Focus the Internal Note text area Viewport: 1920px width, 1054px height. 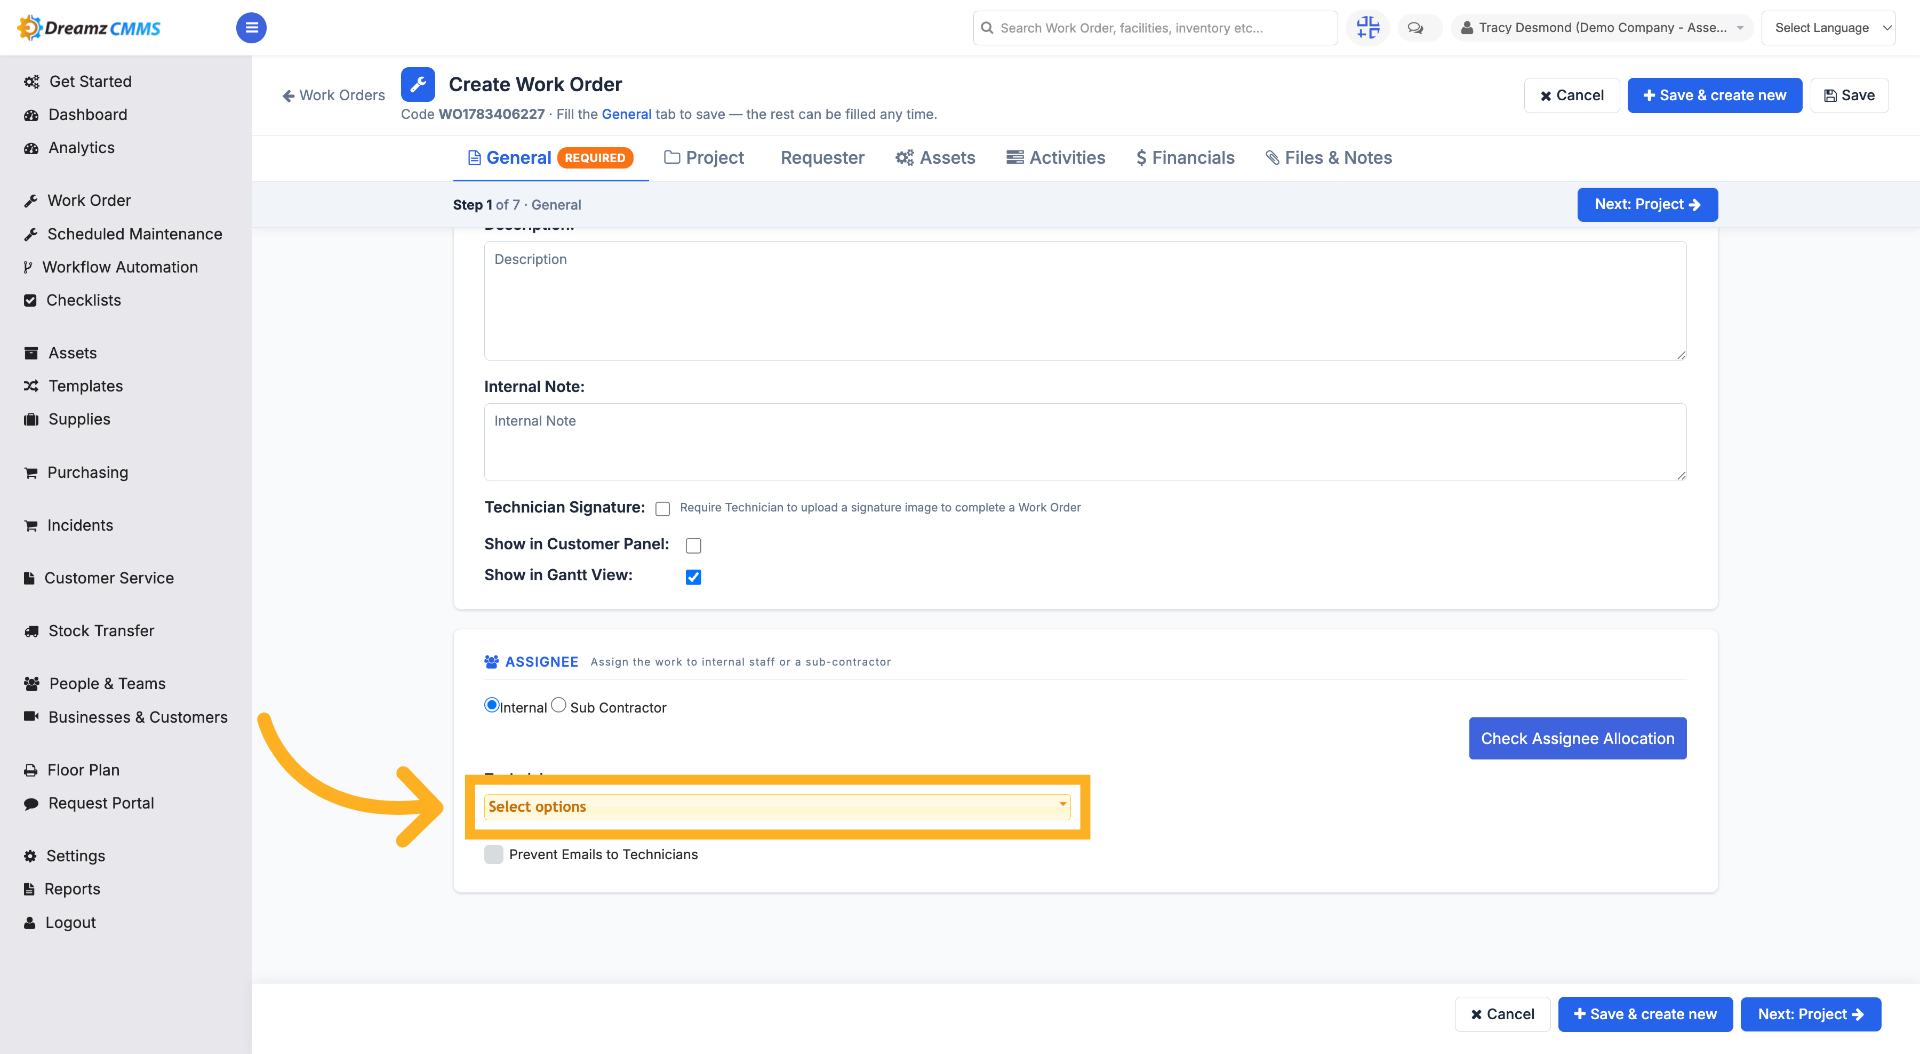click(1085, 442)
